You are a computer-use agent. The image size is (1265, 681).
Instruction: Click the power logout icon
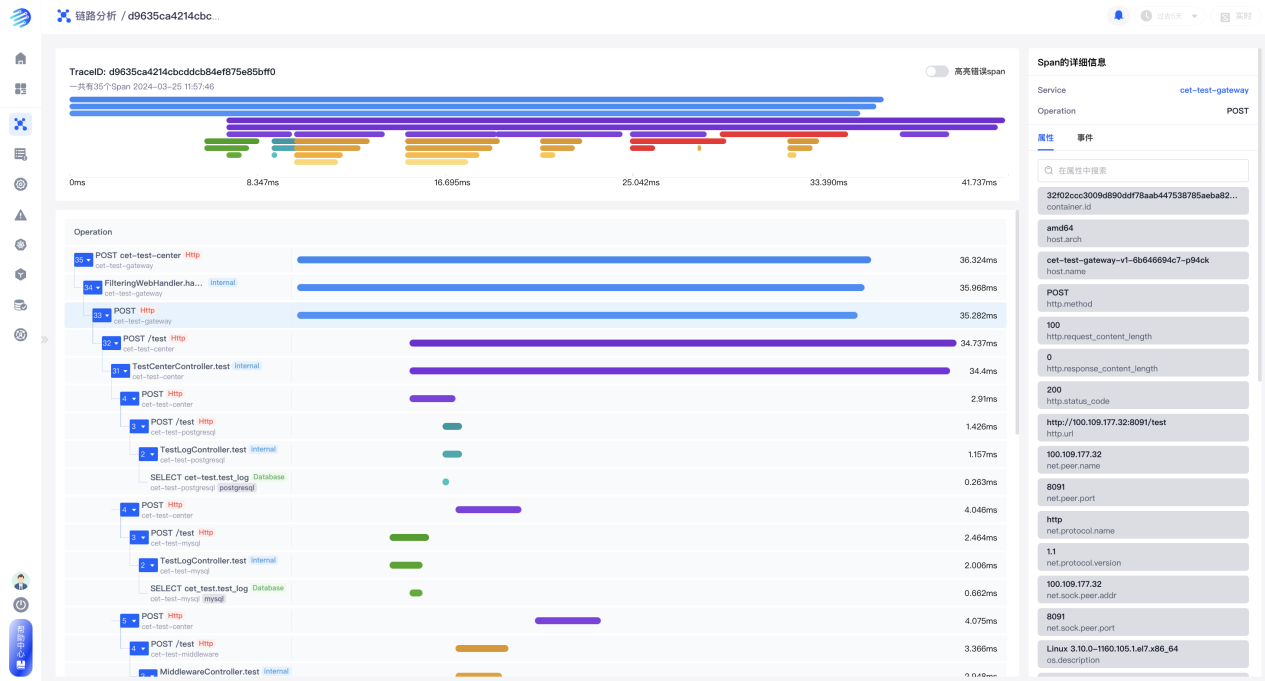tap(20, 604)
